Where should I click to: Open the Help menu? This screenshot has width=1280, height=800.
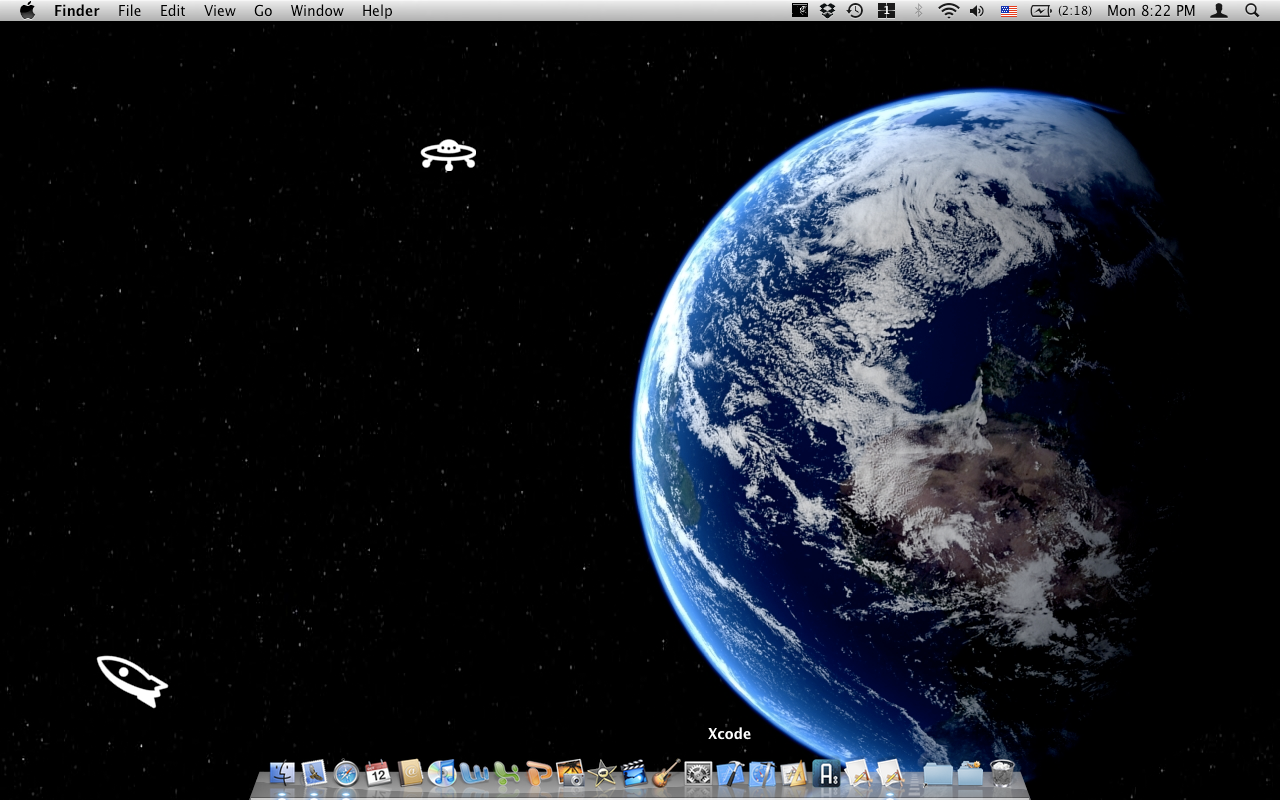(x=377, y=11)
